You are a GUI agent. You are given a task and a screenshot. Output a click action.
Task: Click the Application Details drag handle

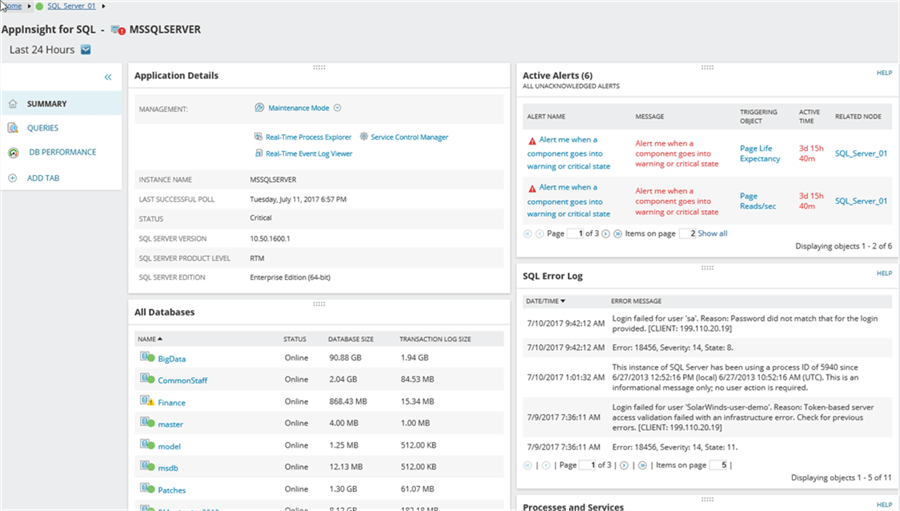tap(319, 67)
